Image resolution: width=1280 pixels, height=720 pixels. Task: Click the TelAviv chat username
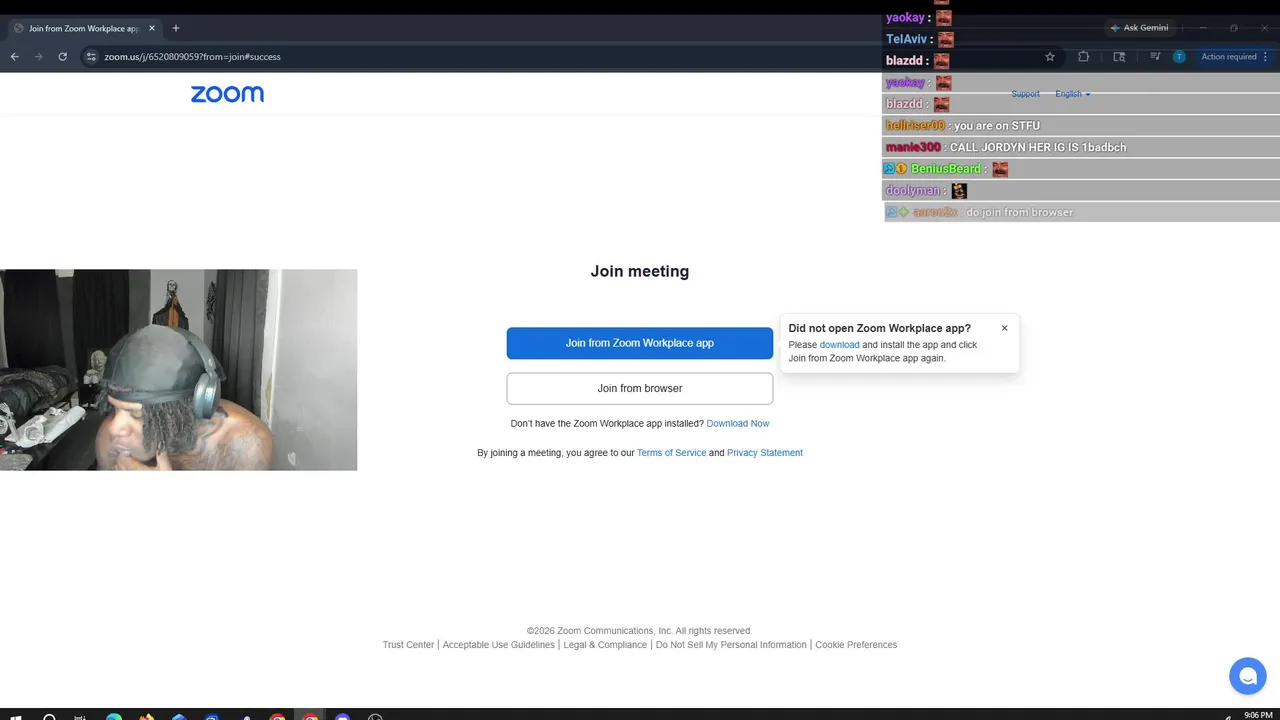906,40
